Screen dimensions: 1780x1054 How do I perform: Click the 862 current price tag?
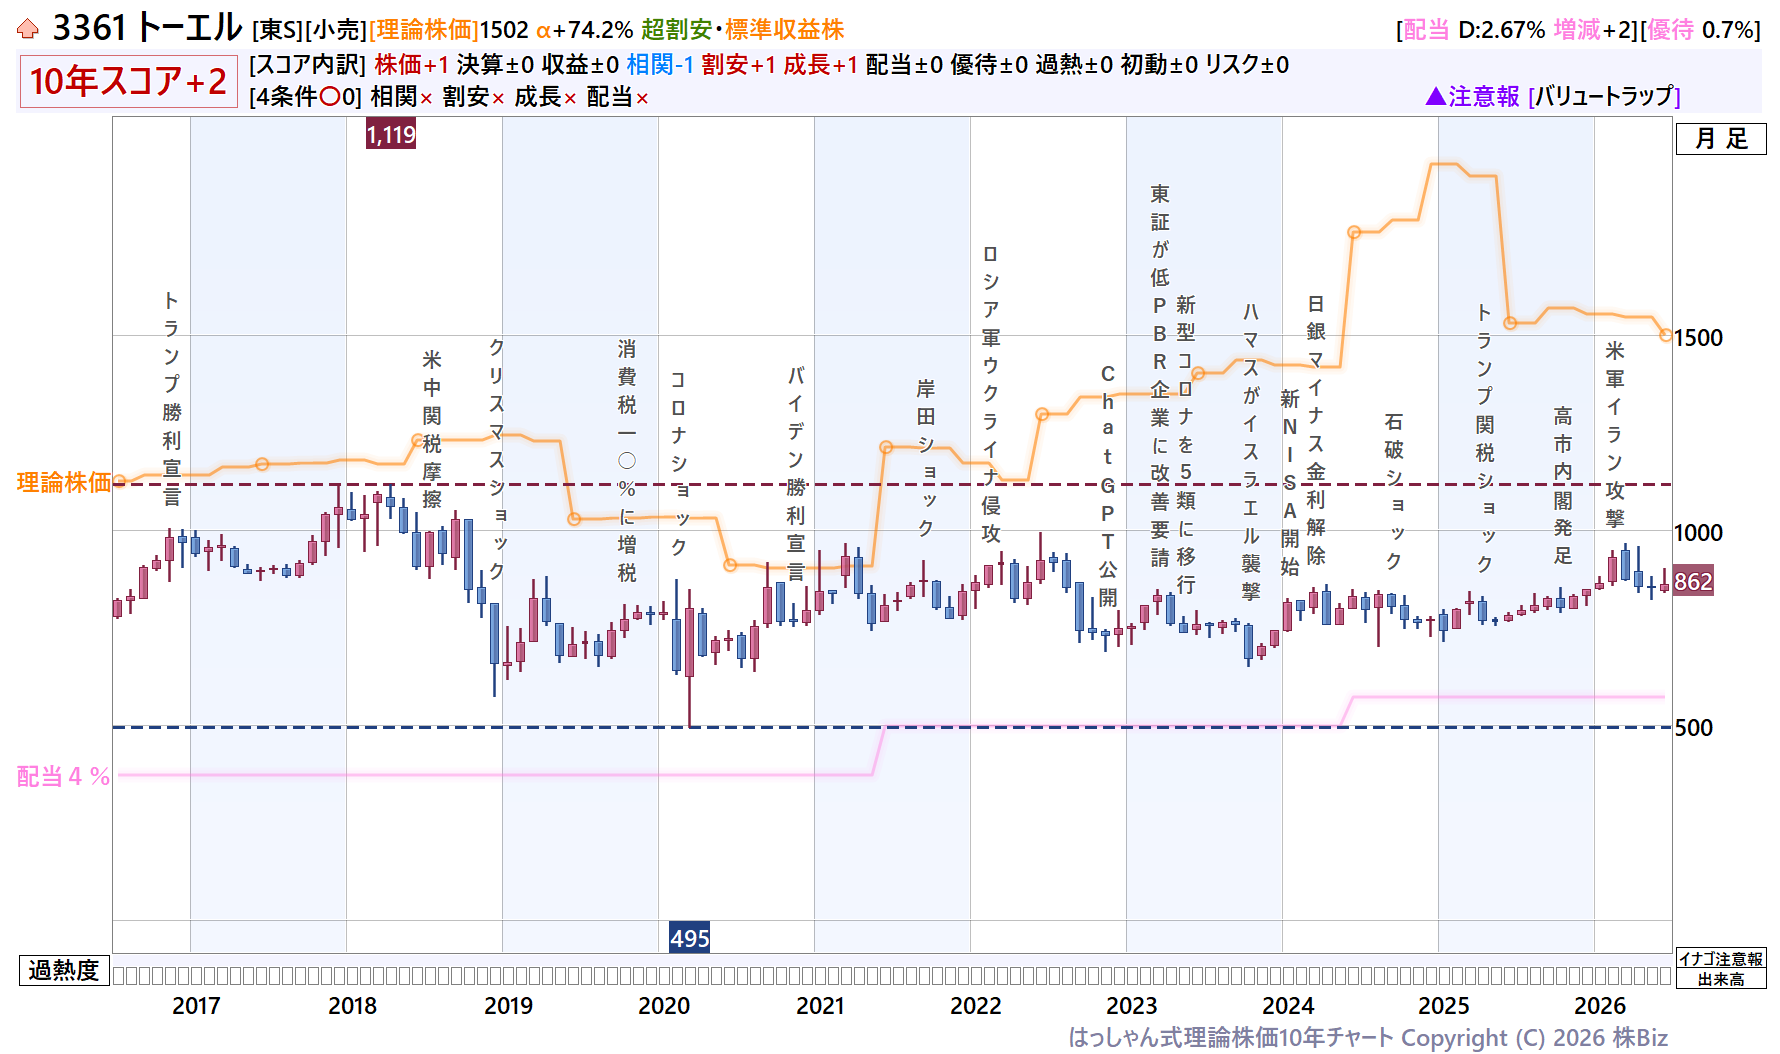click(x=1693, y=582)
